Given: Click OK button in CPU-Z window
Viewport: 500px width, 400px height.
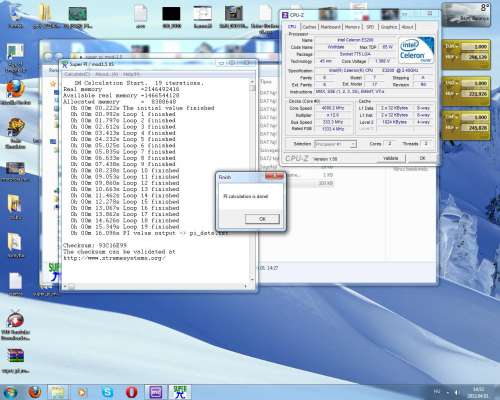Looking at the screenshot, I should [x=422, y=158].
